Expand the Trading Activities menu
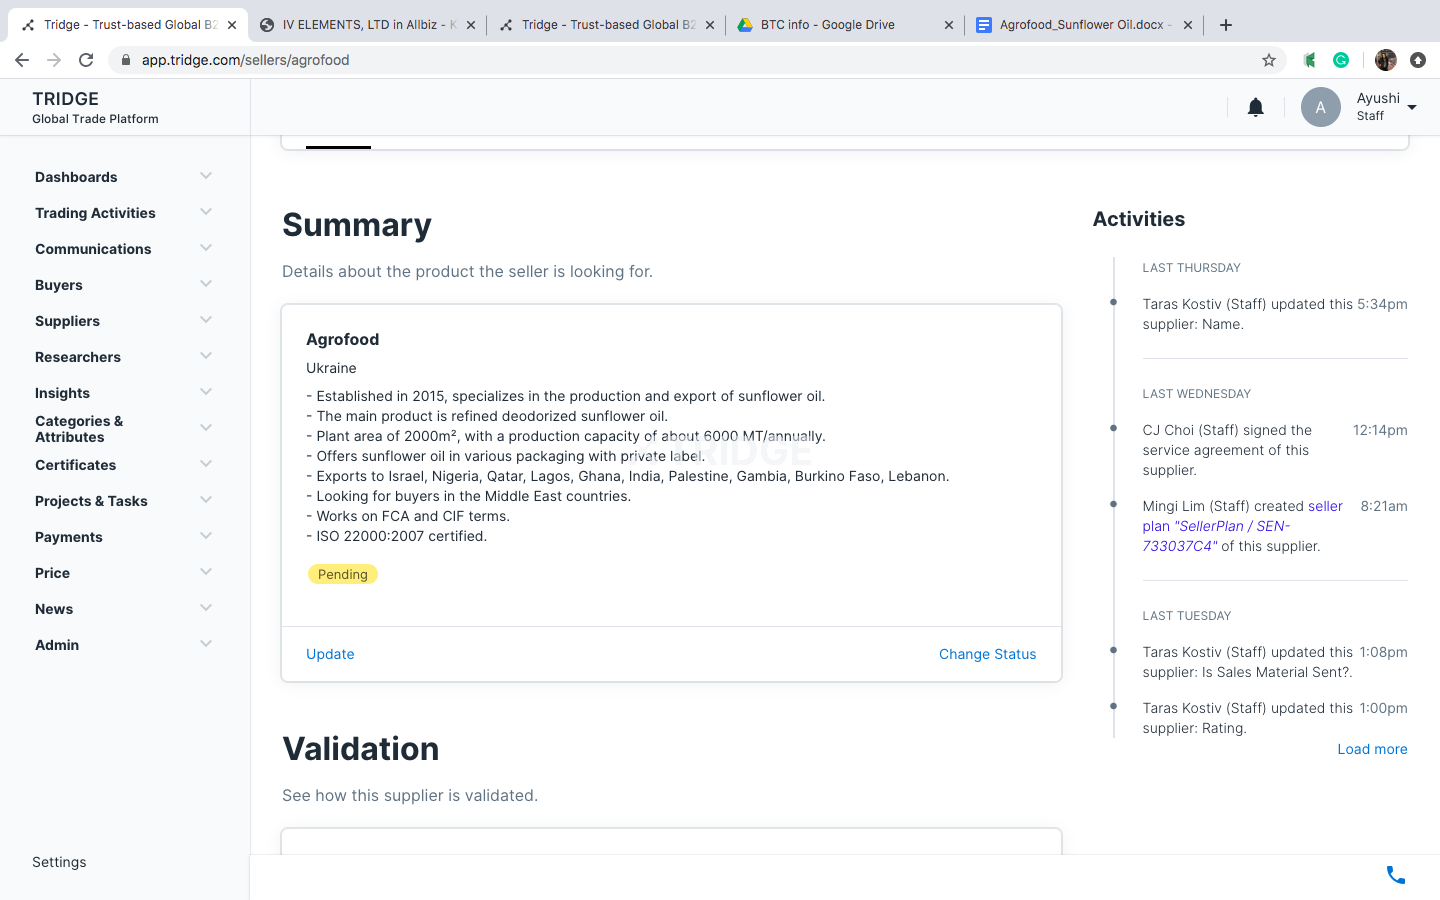Viewport: 1440px width, 900px height. (x=124, y=213)
